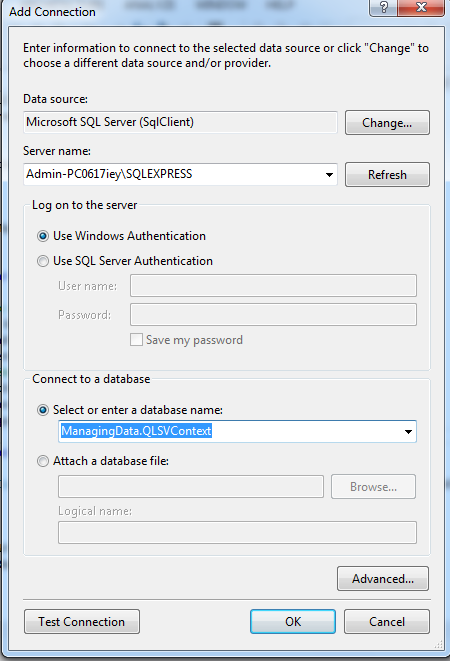Open the database name dropdown list
Image resolution: width=450 pixels, height=661 pixels.
click(x=408, y=432)
